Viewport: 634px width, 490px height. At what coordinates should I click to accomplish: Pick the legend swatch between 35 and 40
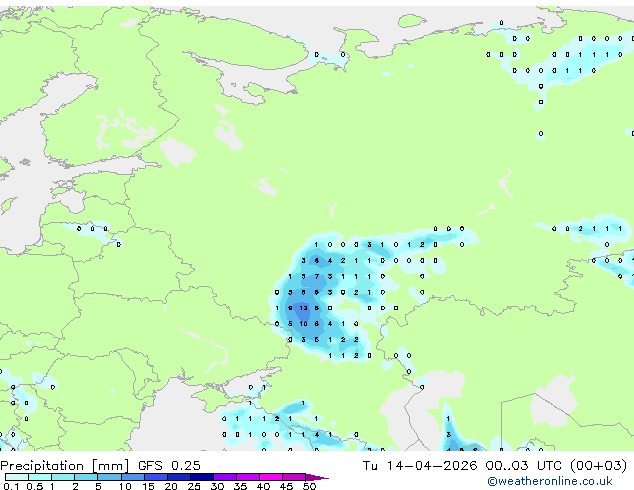click(x=248, y=477)
